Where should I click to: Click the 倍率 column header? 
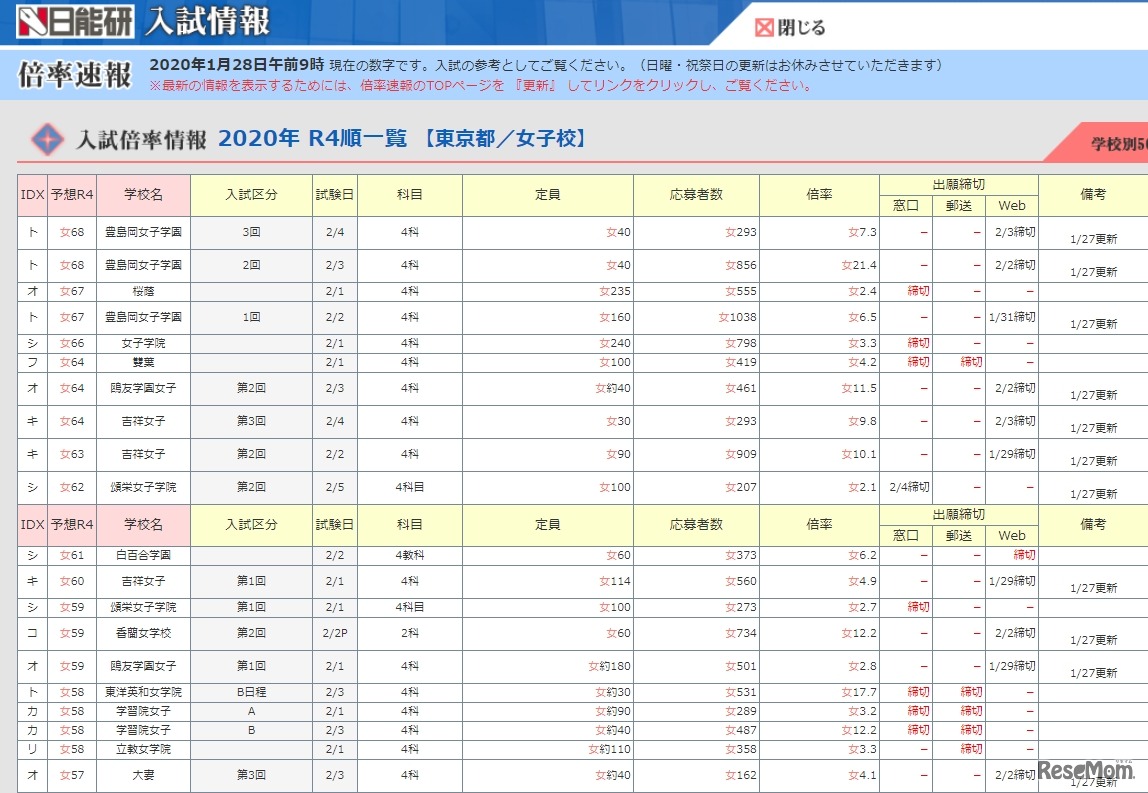[818, 196]
